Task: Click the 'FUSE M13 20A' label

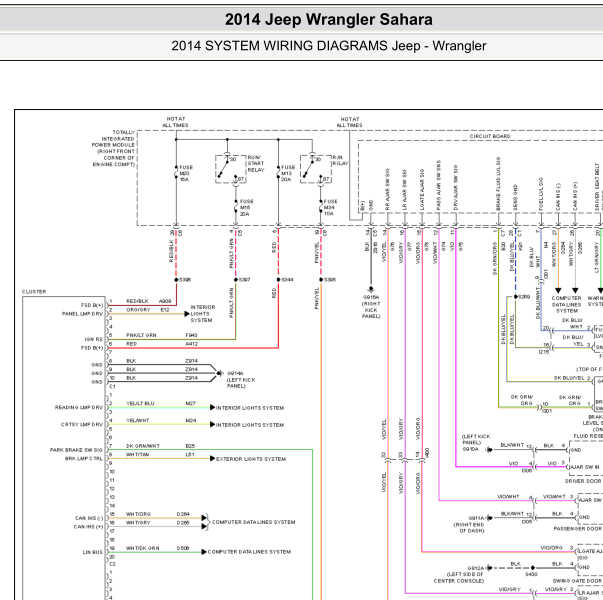Action: 288,173
